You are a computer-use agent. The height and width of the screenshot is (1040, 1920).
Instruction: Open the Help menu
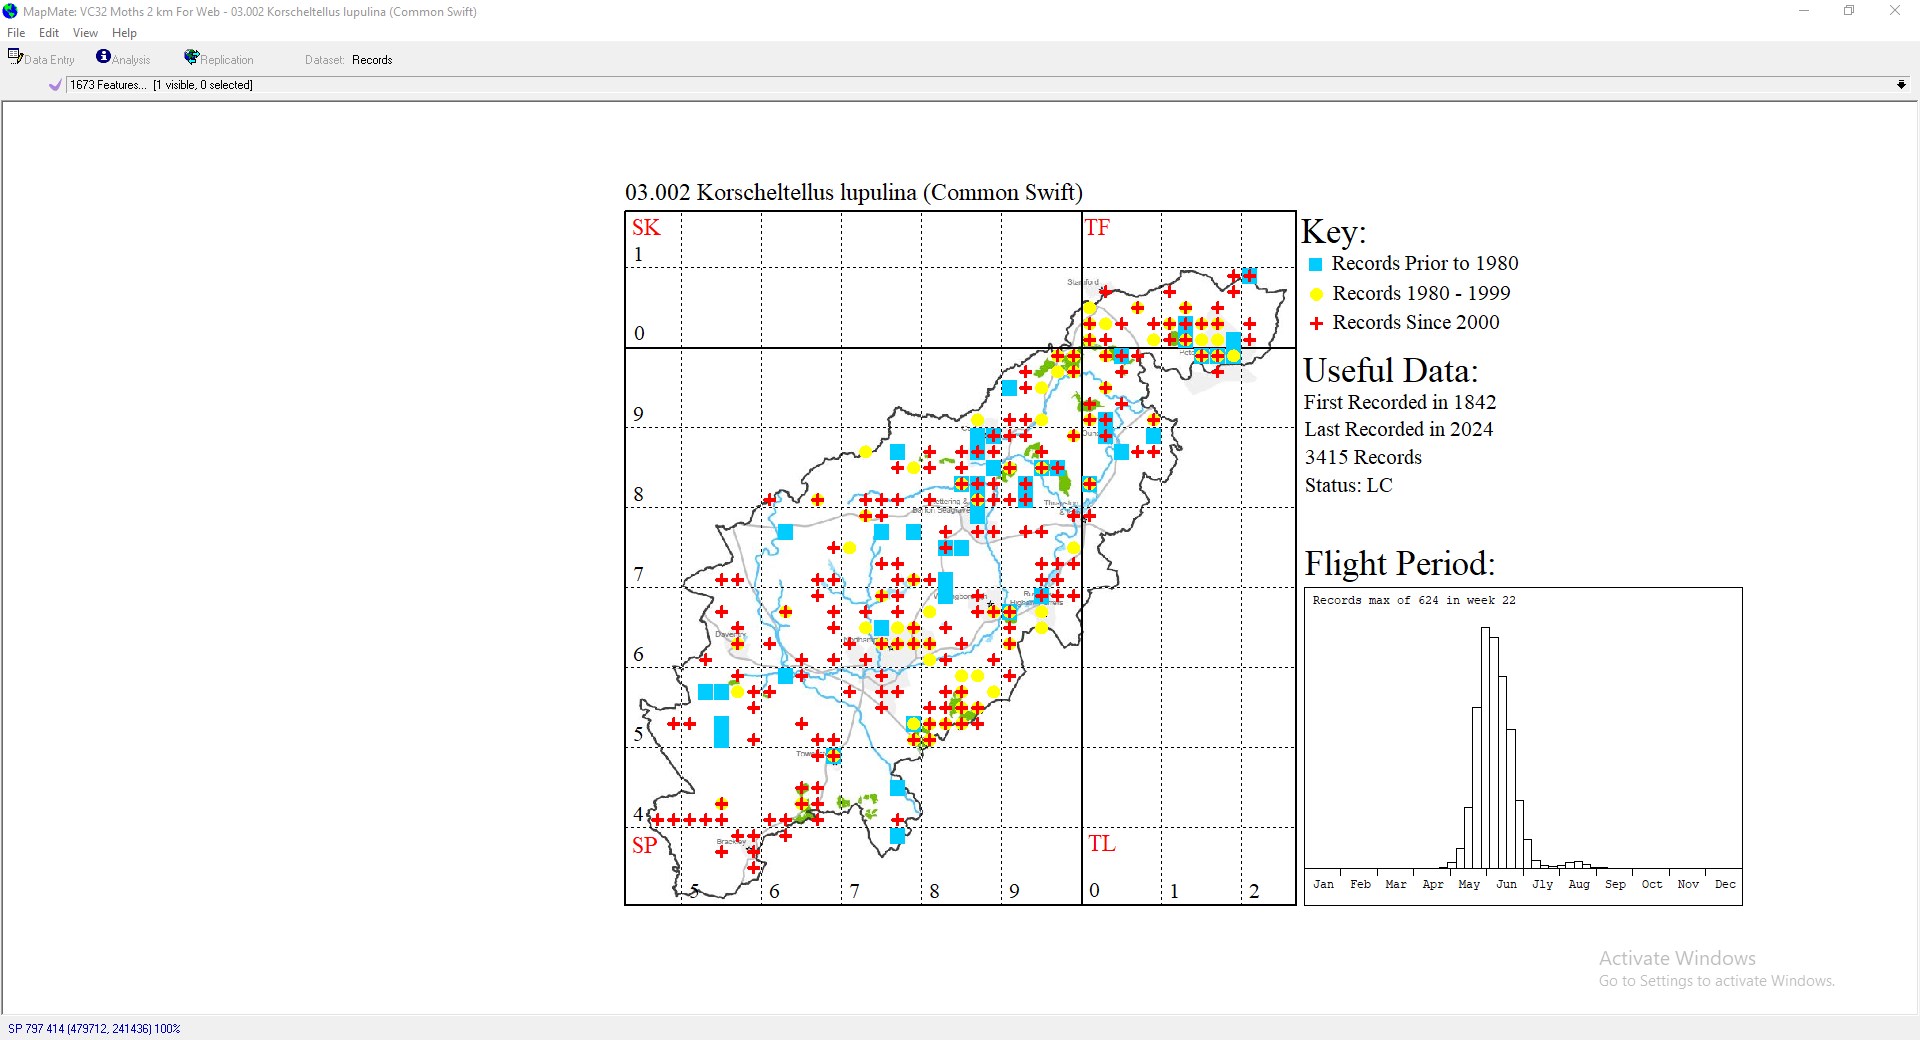pos(124,33)
